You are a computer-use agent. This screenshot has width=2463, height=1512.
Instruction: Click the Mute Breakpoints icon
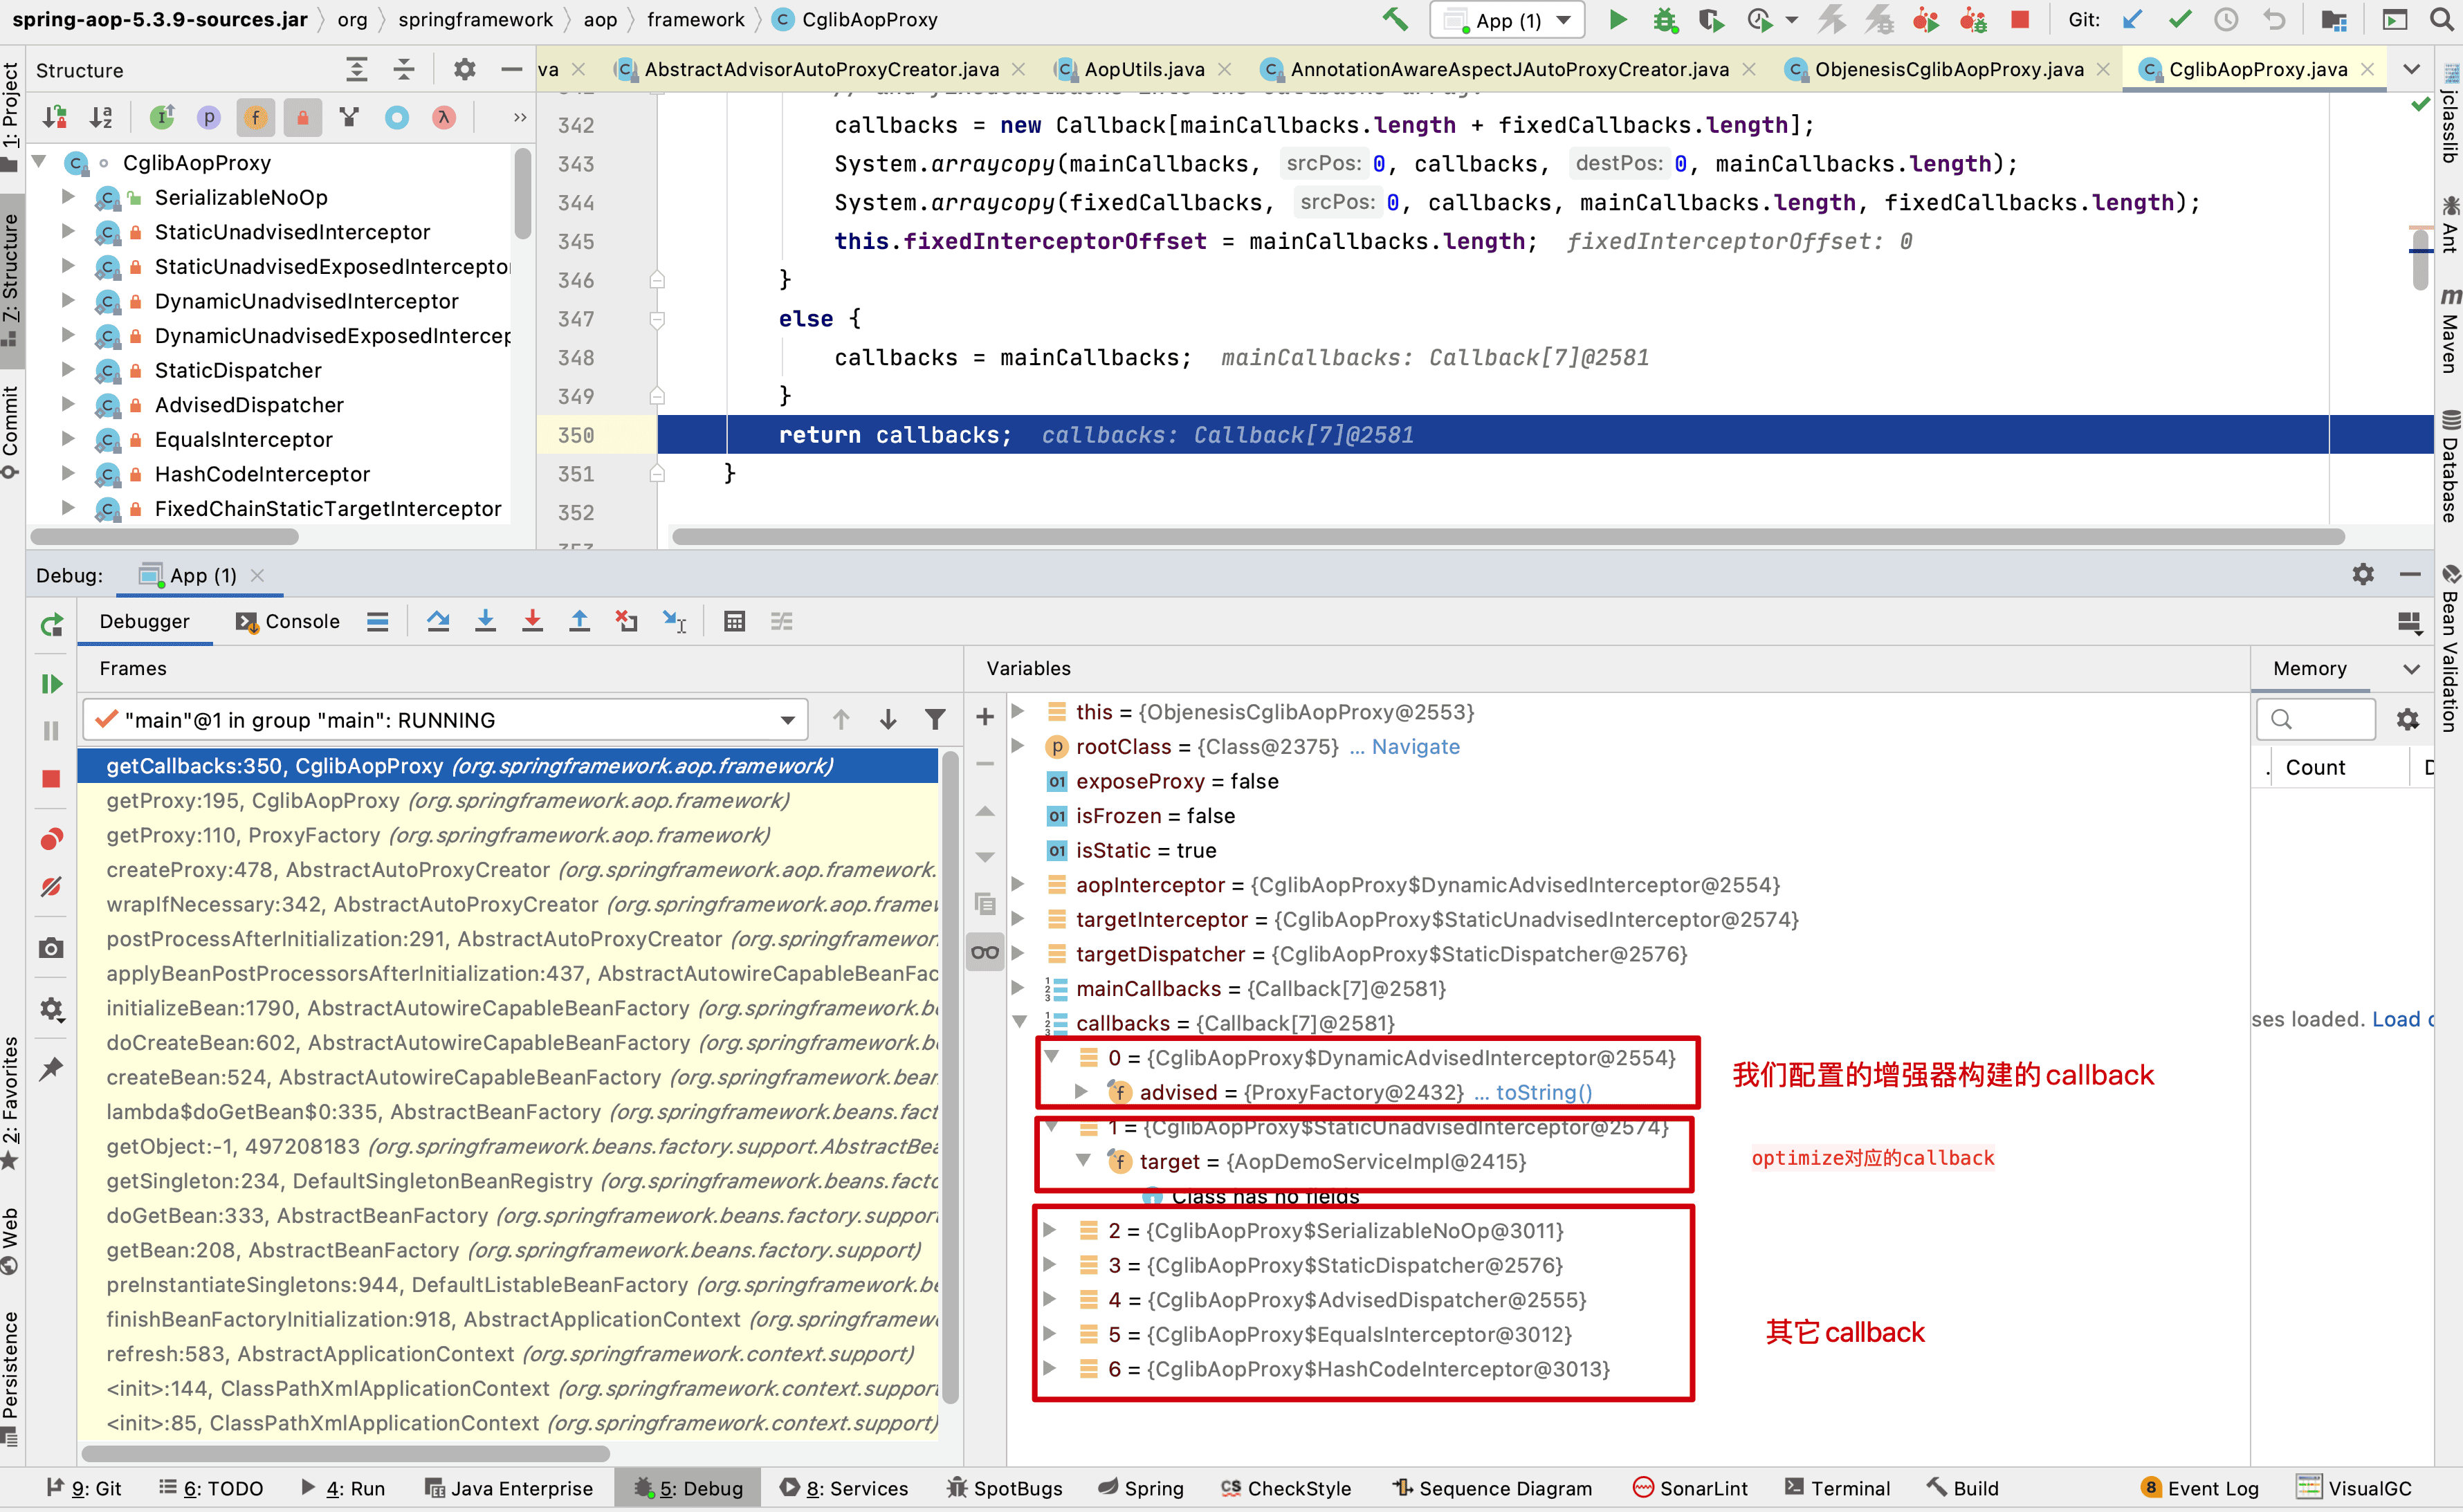click(x=52, y=887)
